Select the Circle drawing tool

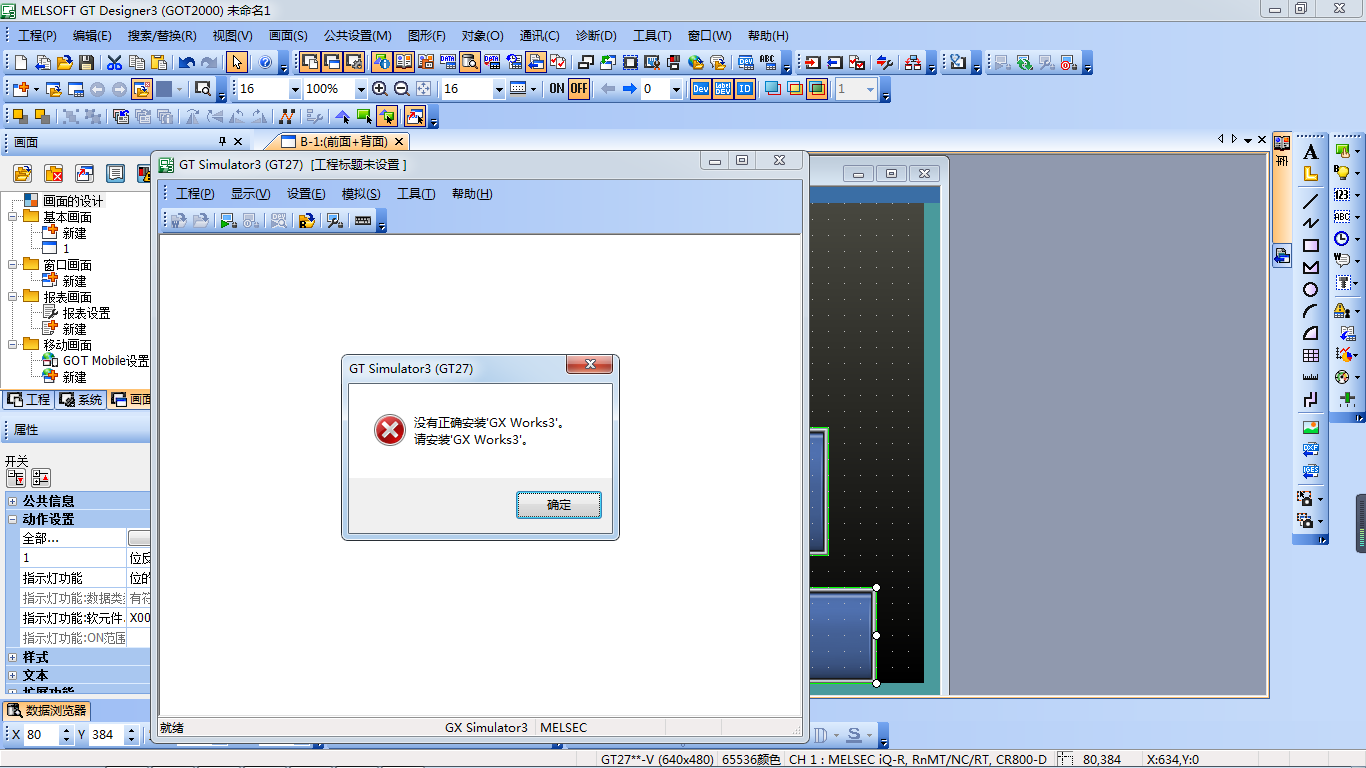tap(1311, 289)
